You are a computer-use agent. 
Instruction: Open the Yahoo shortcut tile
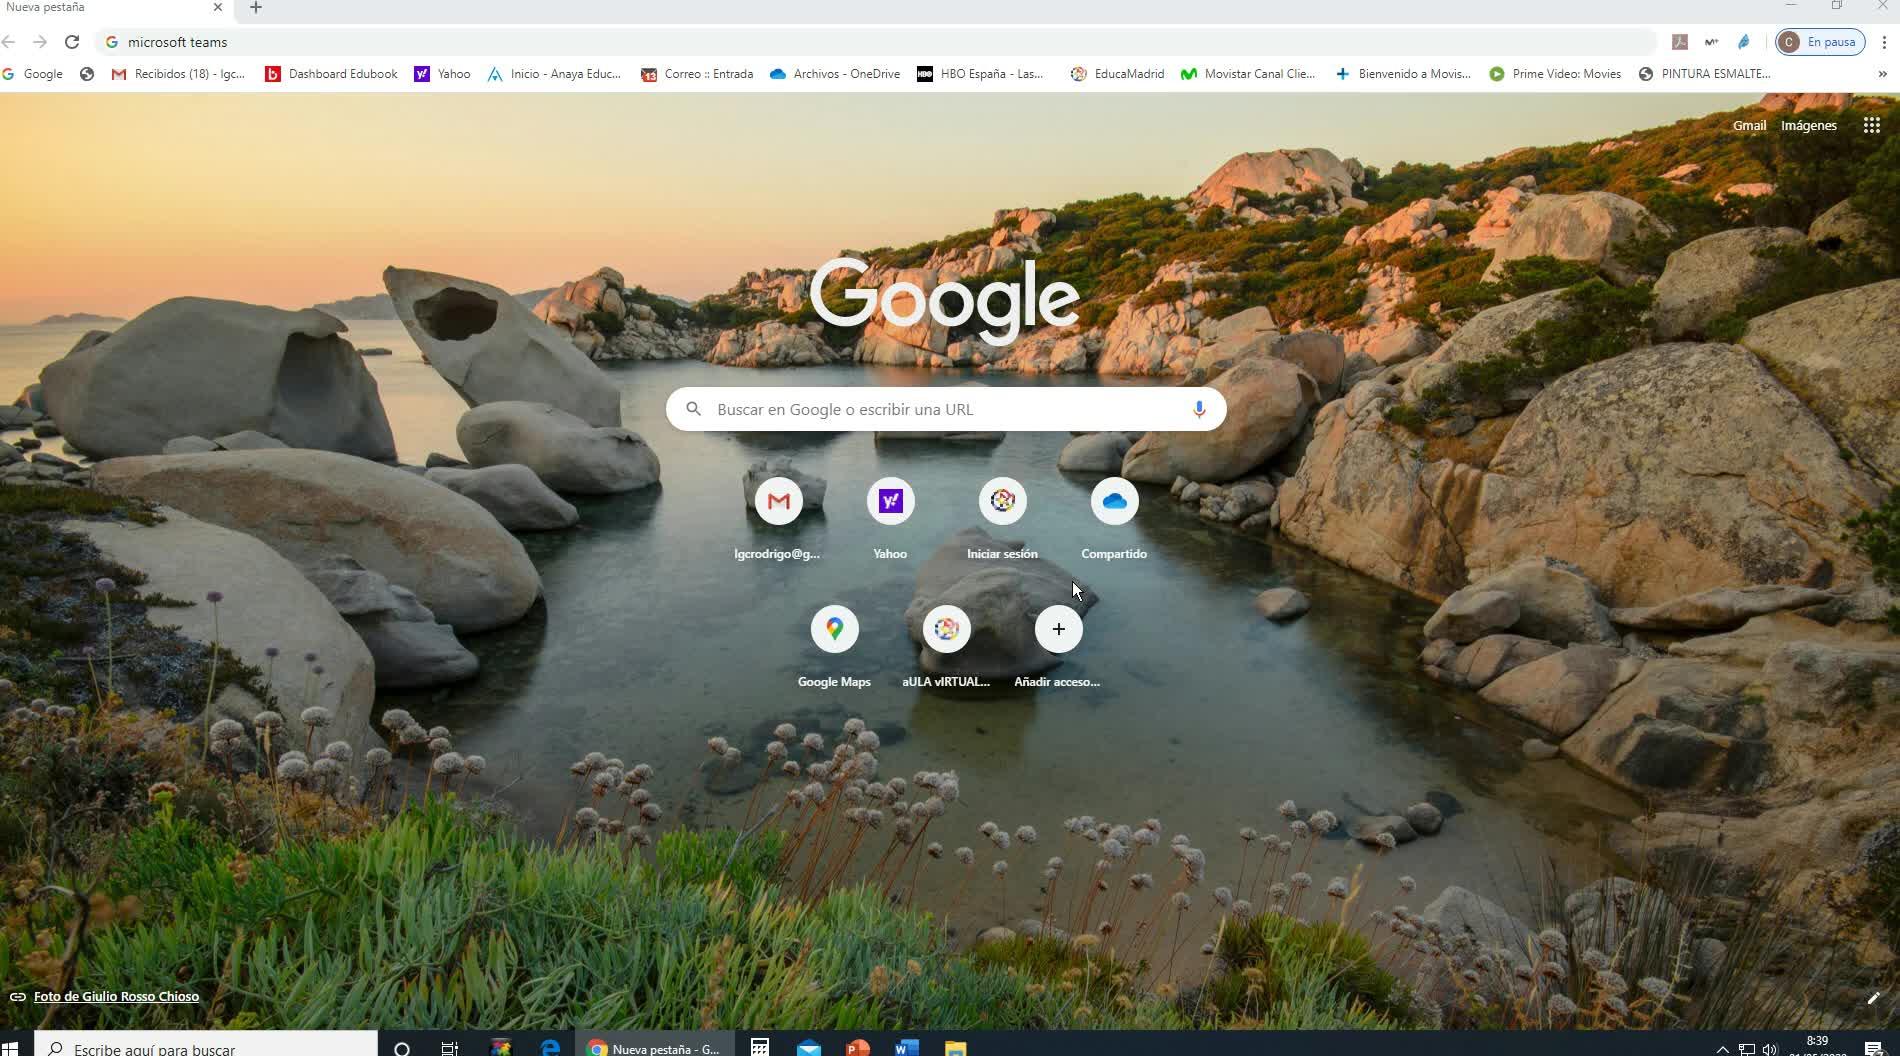pos(890,517)
